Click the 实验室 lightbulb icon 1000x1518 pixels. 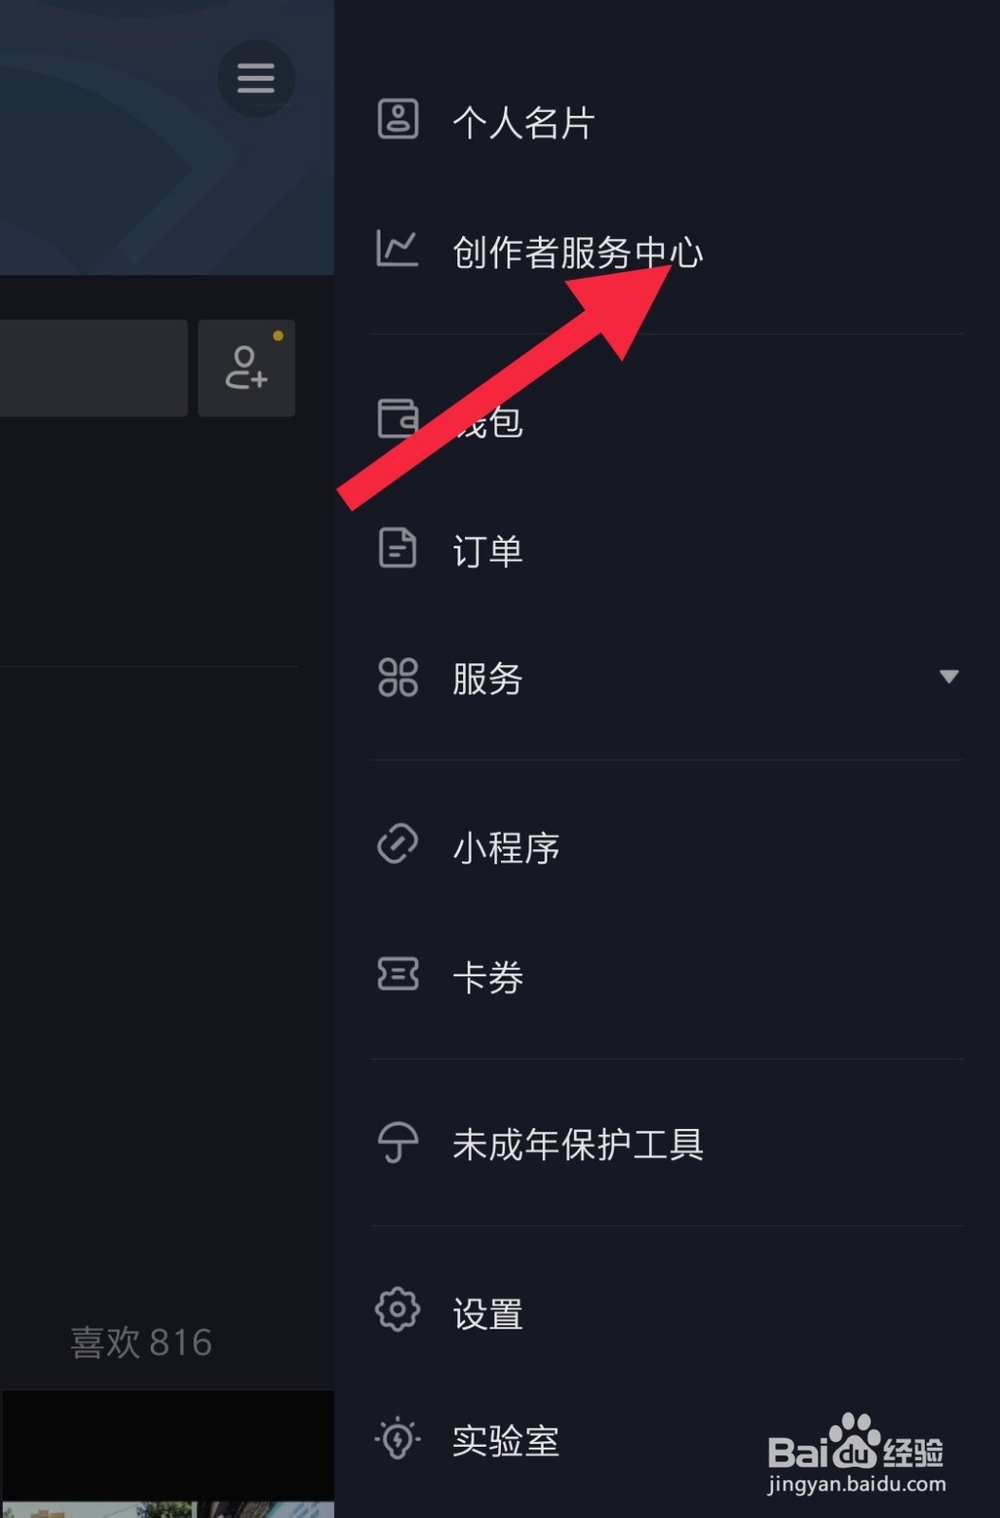[x=398, y=1439]
